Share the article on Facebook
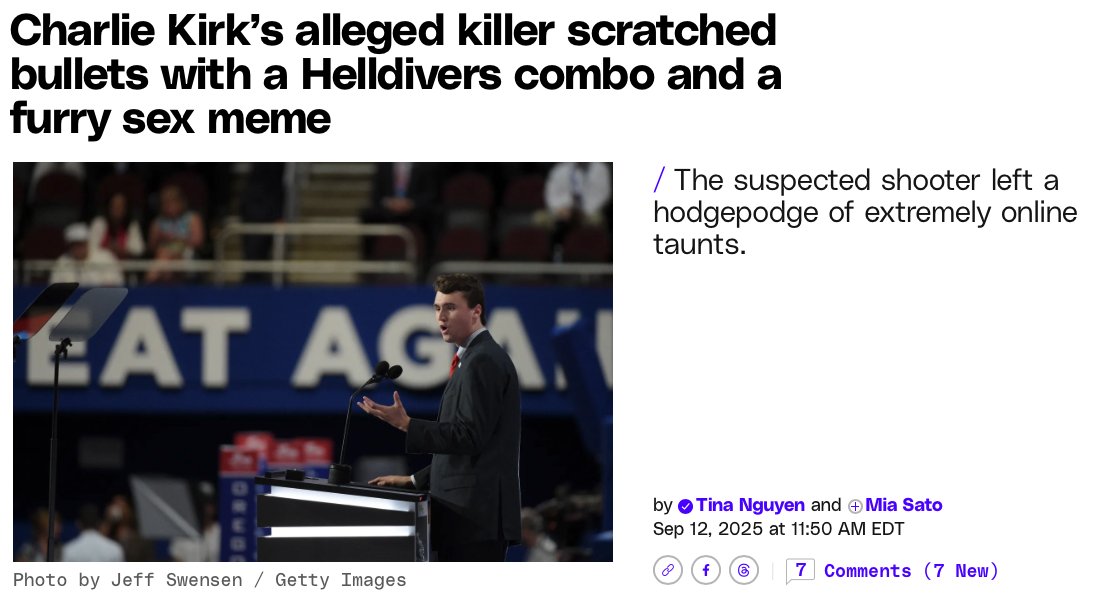 [x=706, y=570]
